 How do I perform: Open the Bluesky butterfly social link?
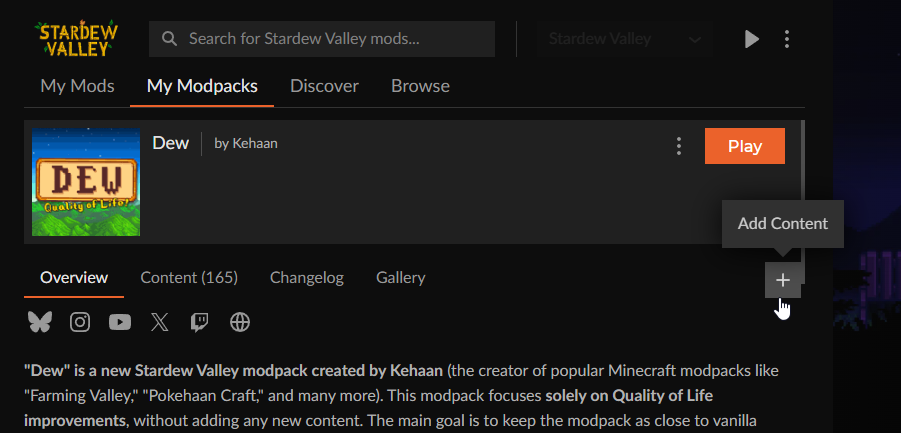click(40, 322)
